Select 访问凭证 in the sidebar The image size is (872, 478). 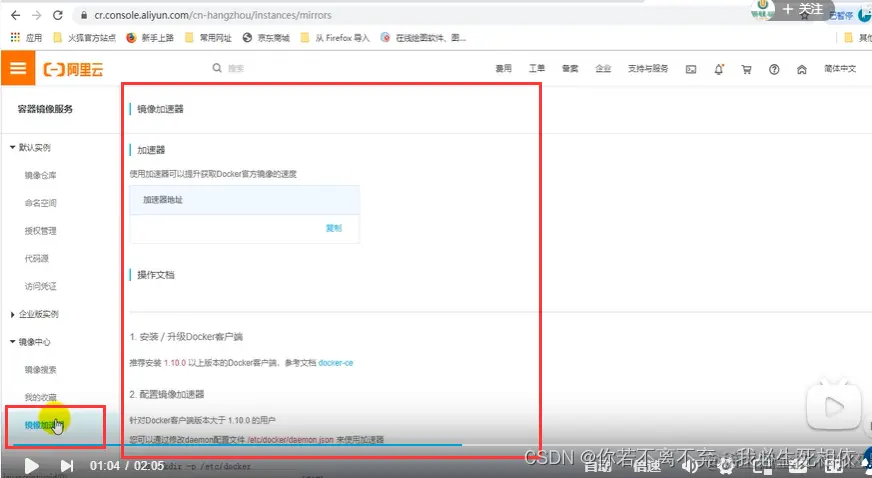tap(40, 286)
